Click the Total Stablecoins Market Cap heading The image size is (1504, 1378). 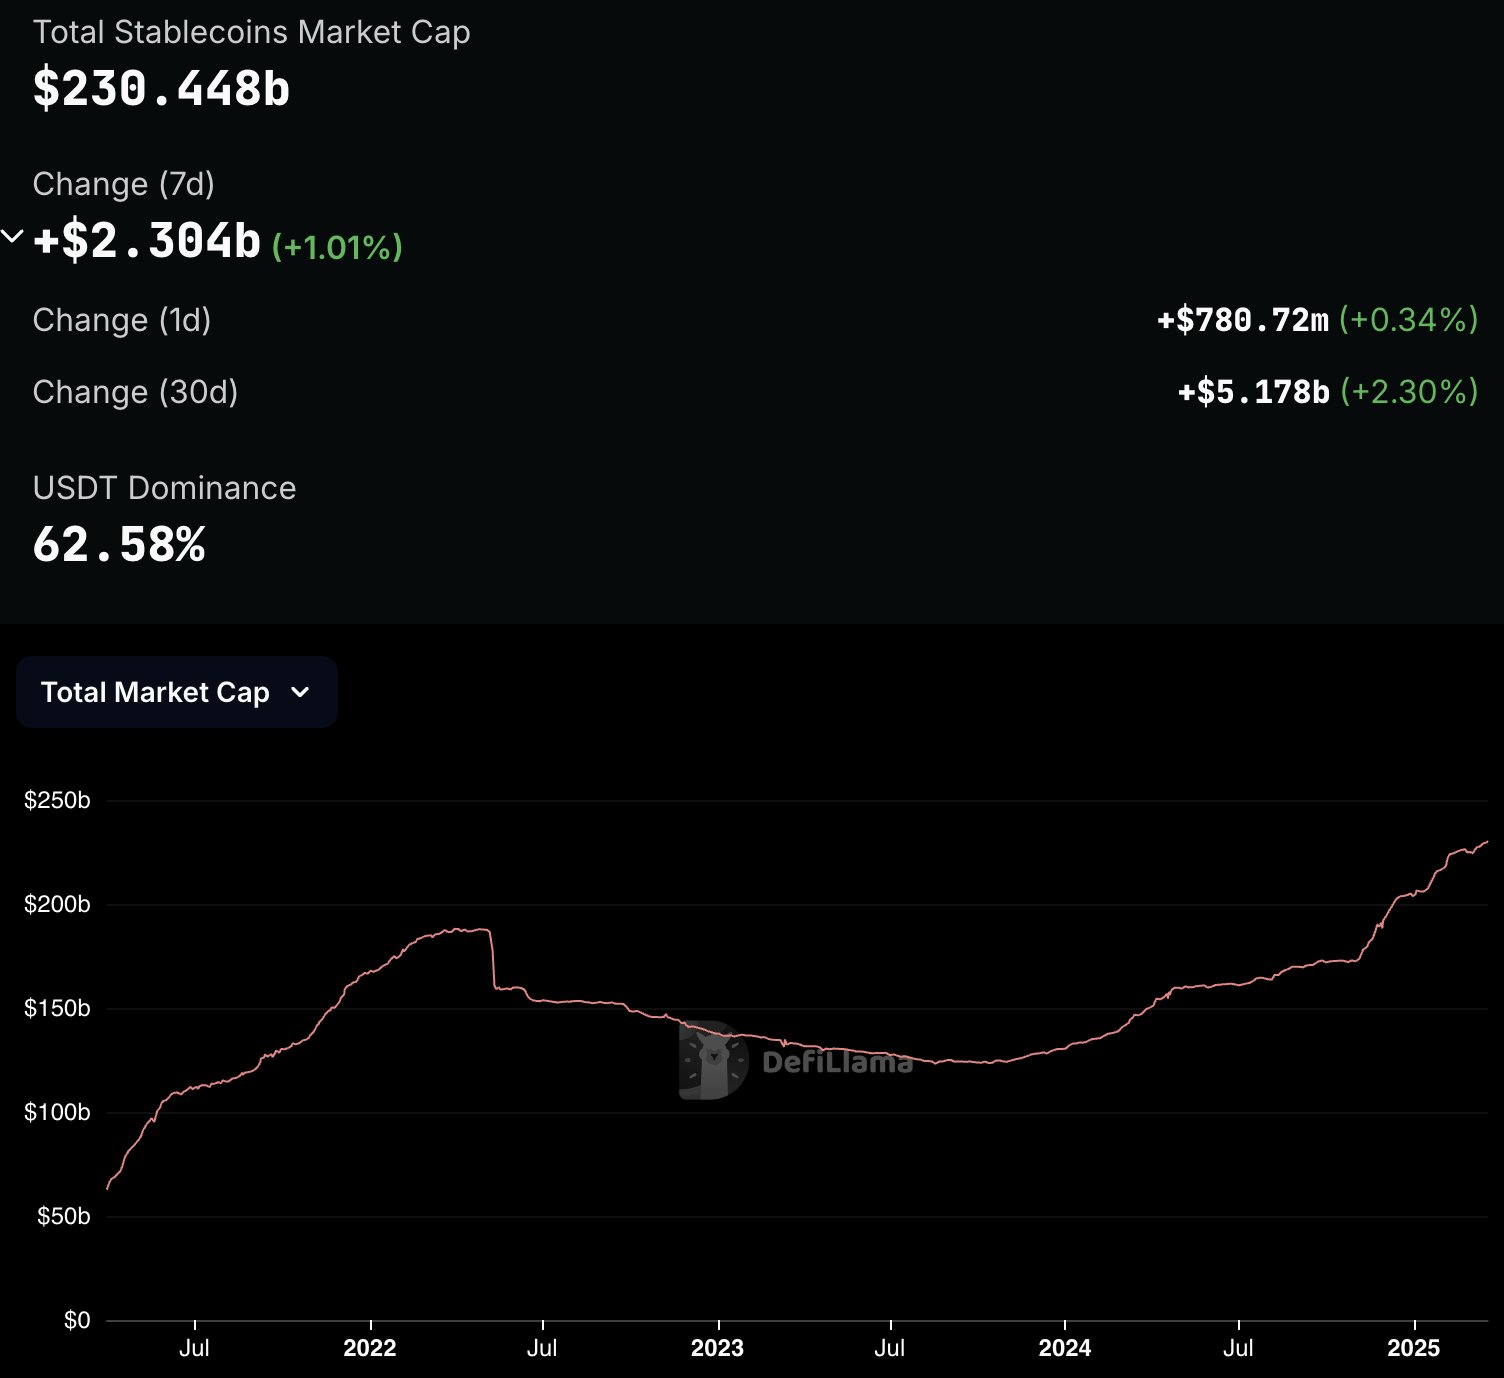point(251,32)
